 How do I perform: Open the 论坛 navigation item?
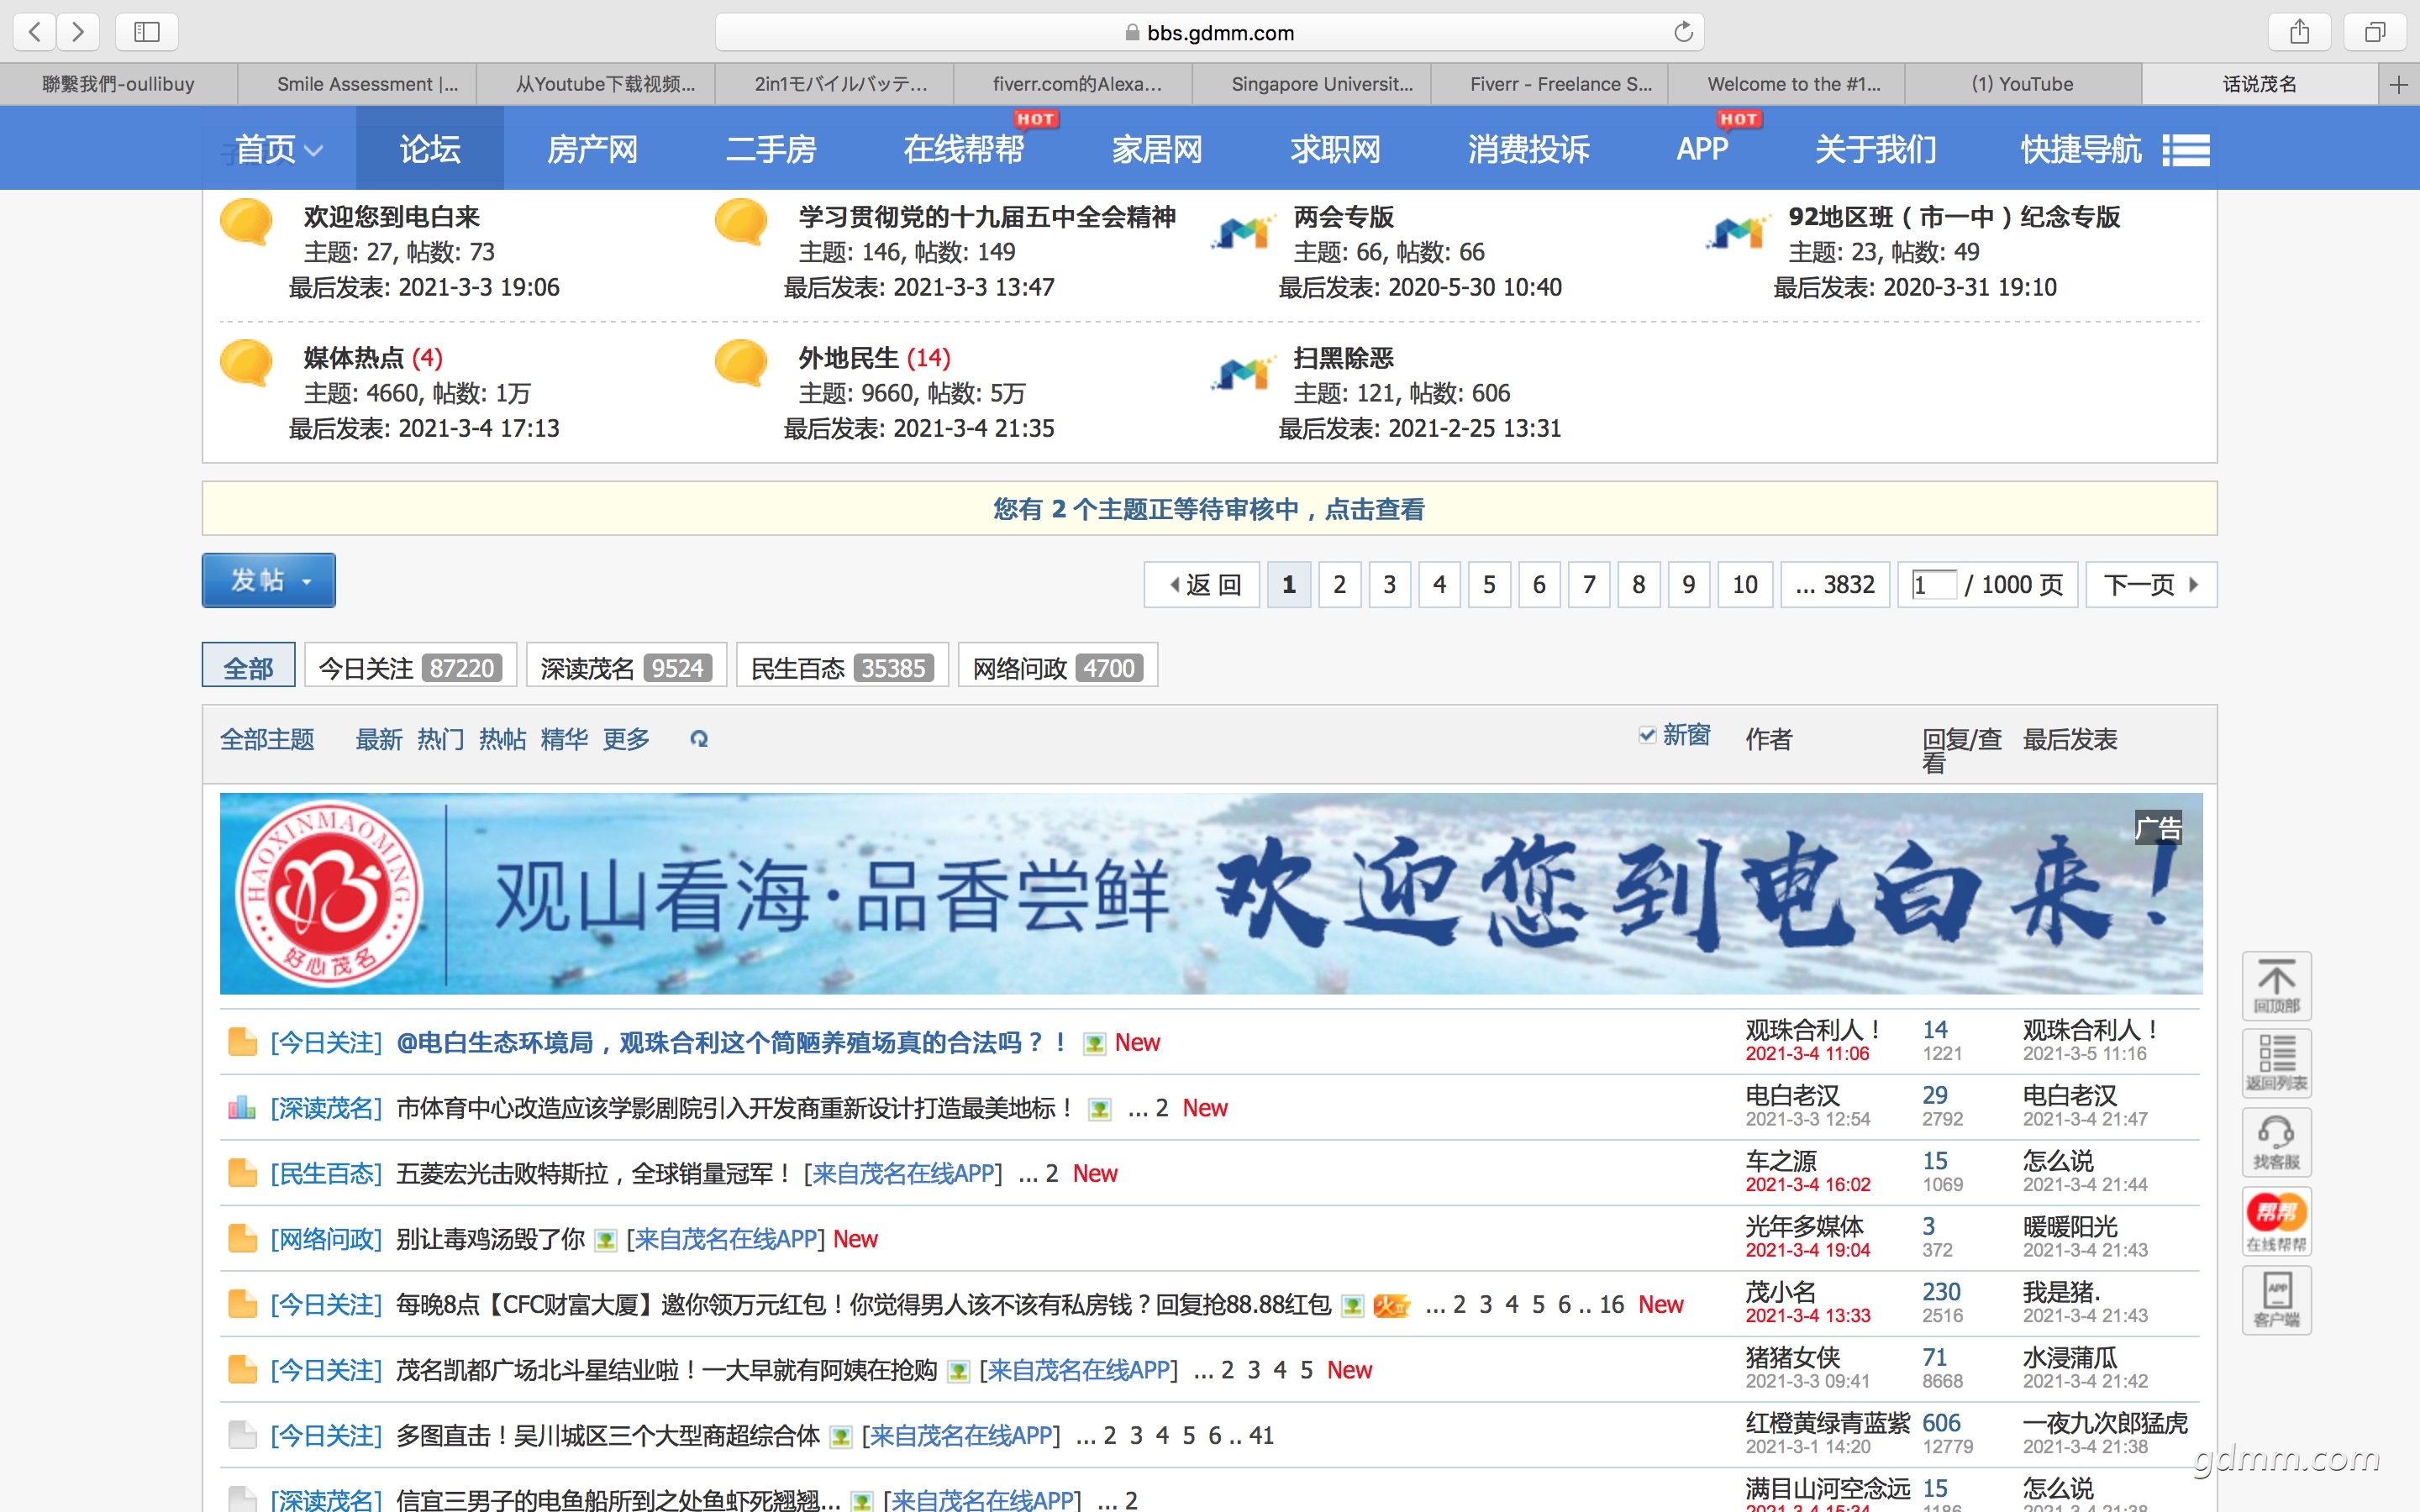pos(430,150)
